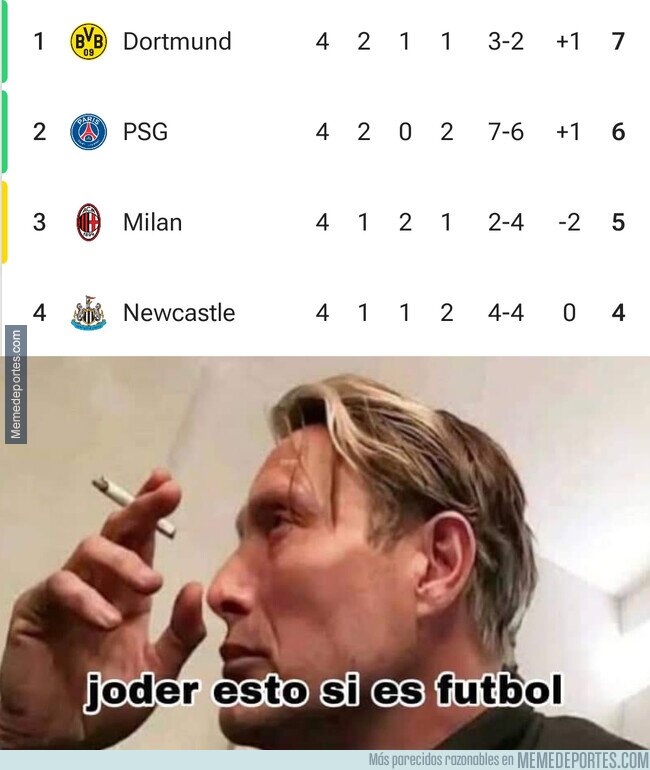Click the yellow bar beside Milan
Viewport: 650px width, 770px height.
[4, 222]
